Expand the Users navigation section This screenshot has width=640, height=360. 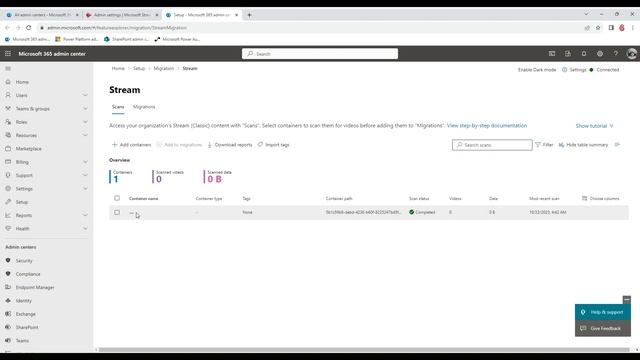pyautogui.click(x=85, y=95)
